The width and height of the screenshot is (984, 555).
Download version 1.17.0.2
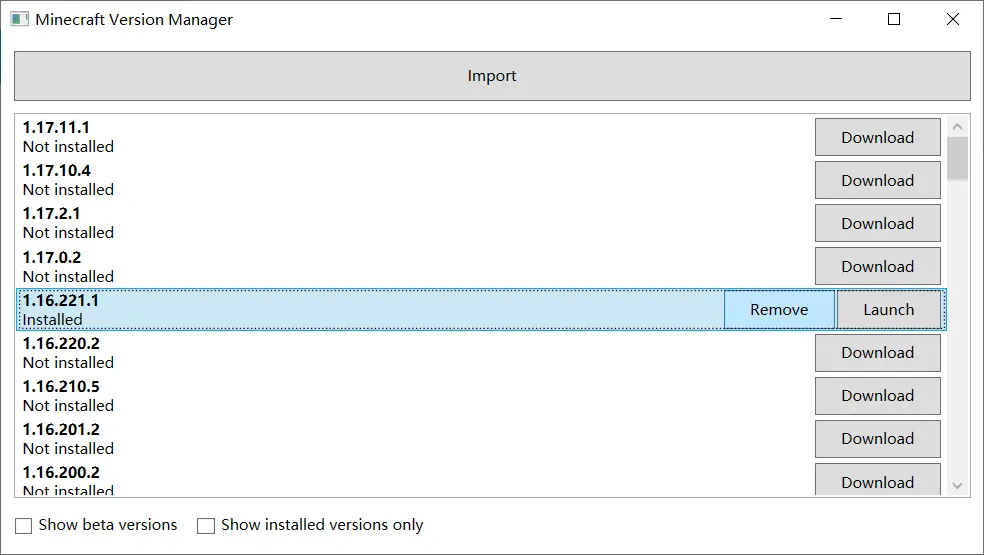pyautogui.click(x=877, y=267)
